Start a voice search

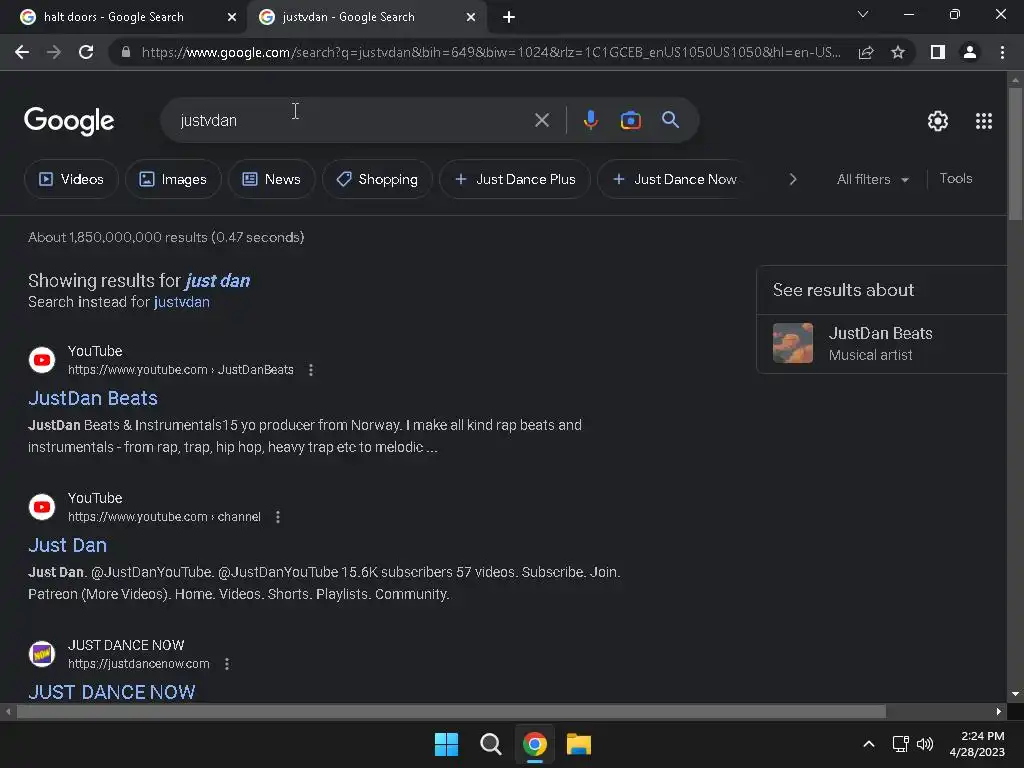(x=590, y=120)
